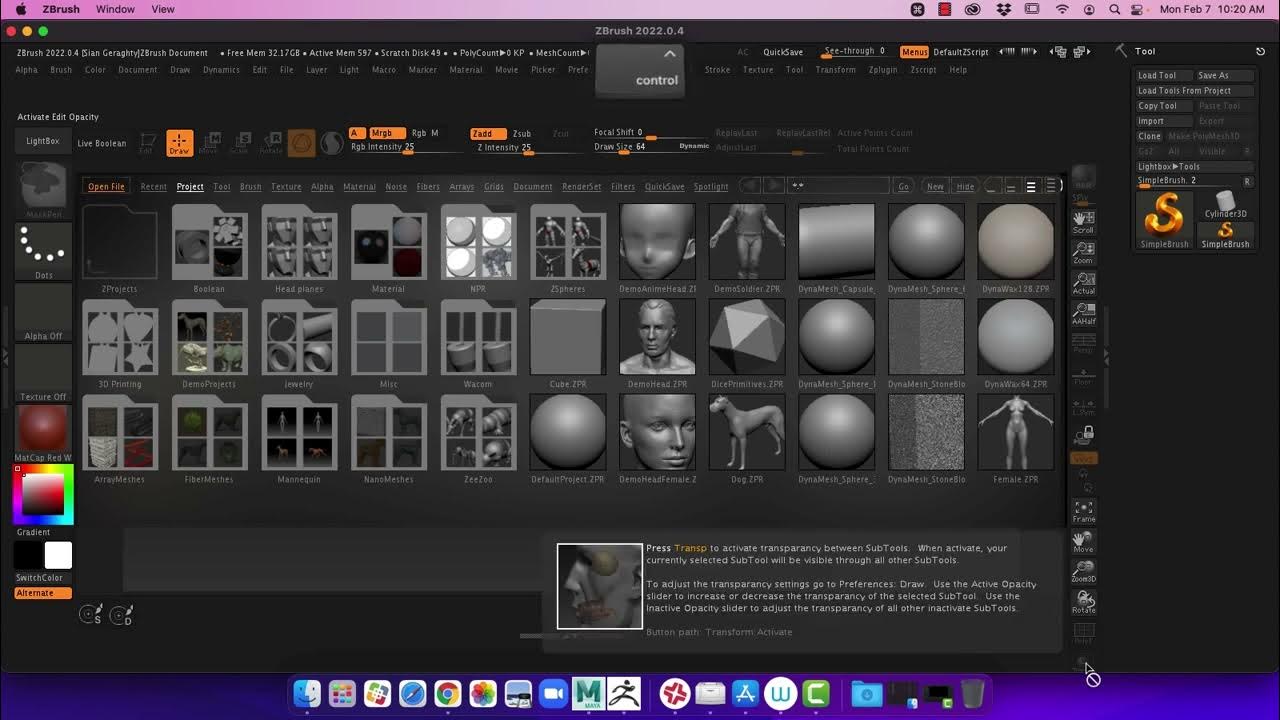Open the MatCap Red Wax material selector

[x=43, y=435]
